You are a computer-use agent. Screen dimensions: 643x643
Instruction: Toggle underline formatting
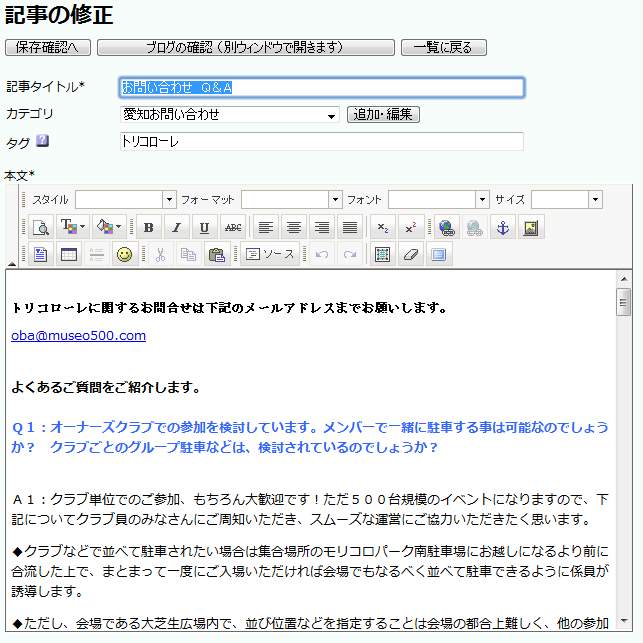(x=205, y=227)
